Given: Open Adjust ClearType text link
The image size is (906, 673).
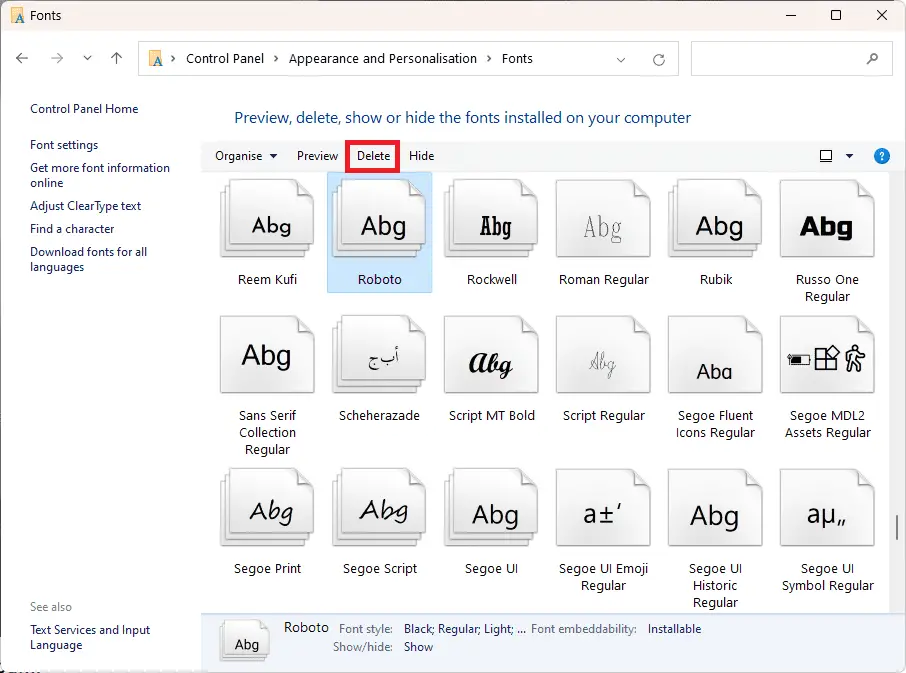Looking at the screenshot, I should click(x=86, y=206).
